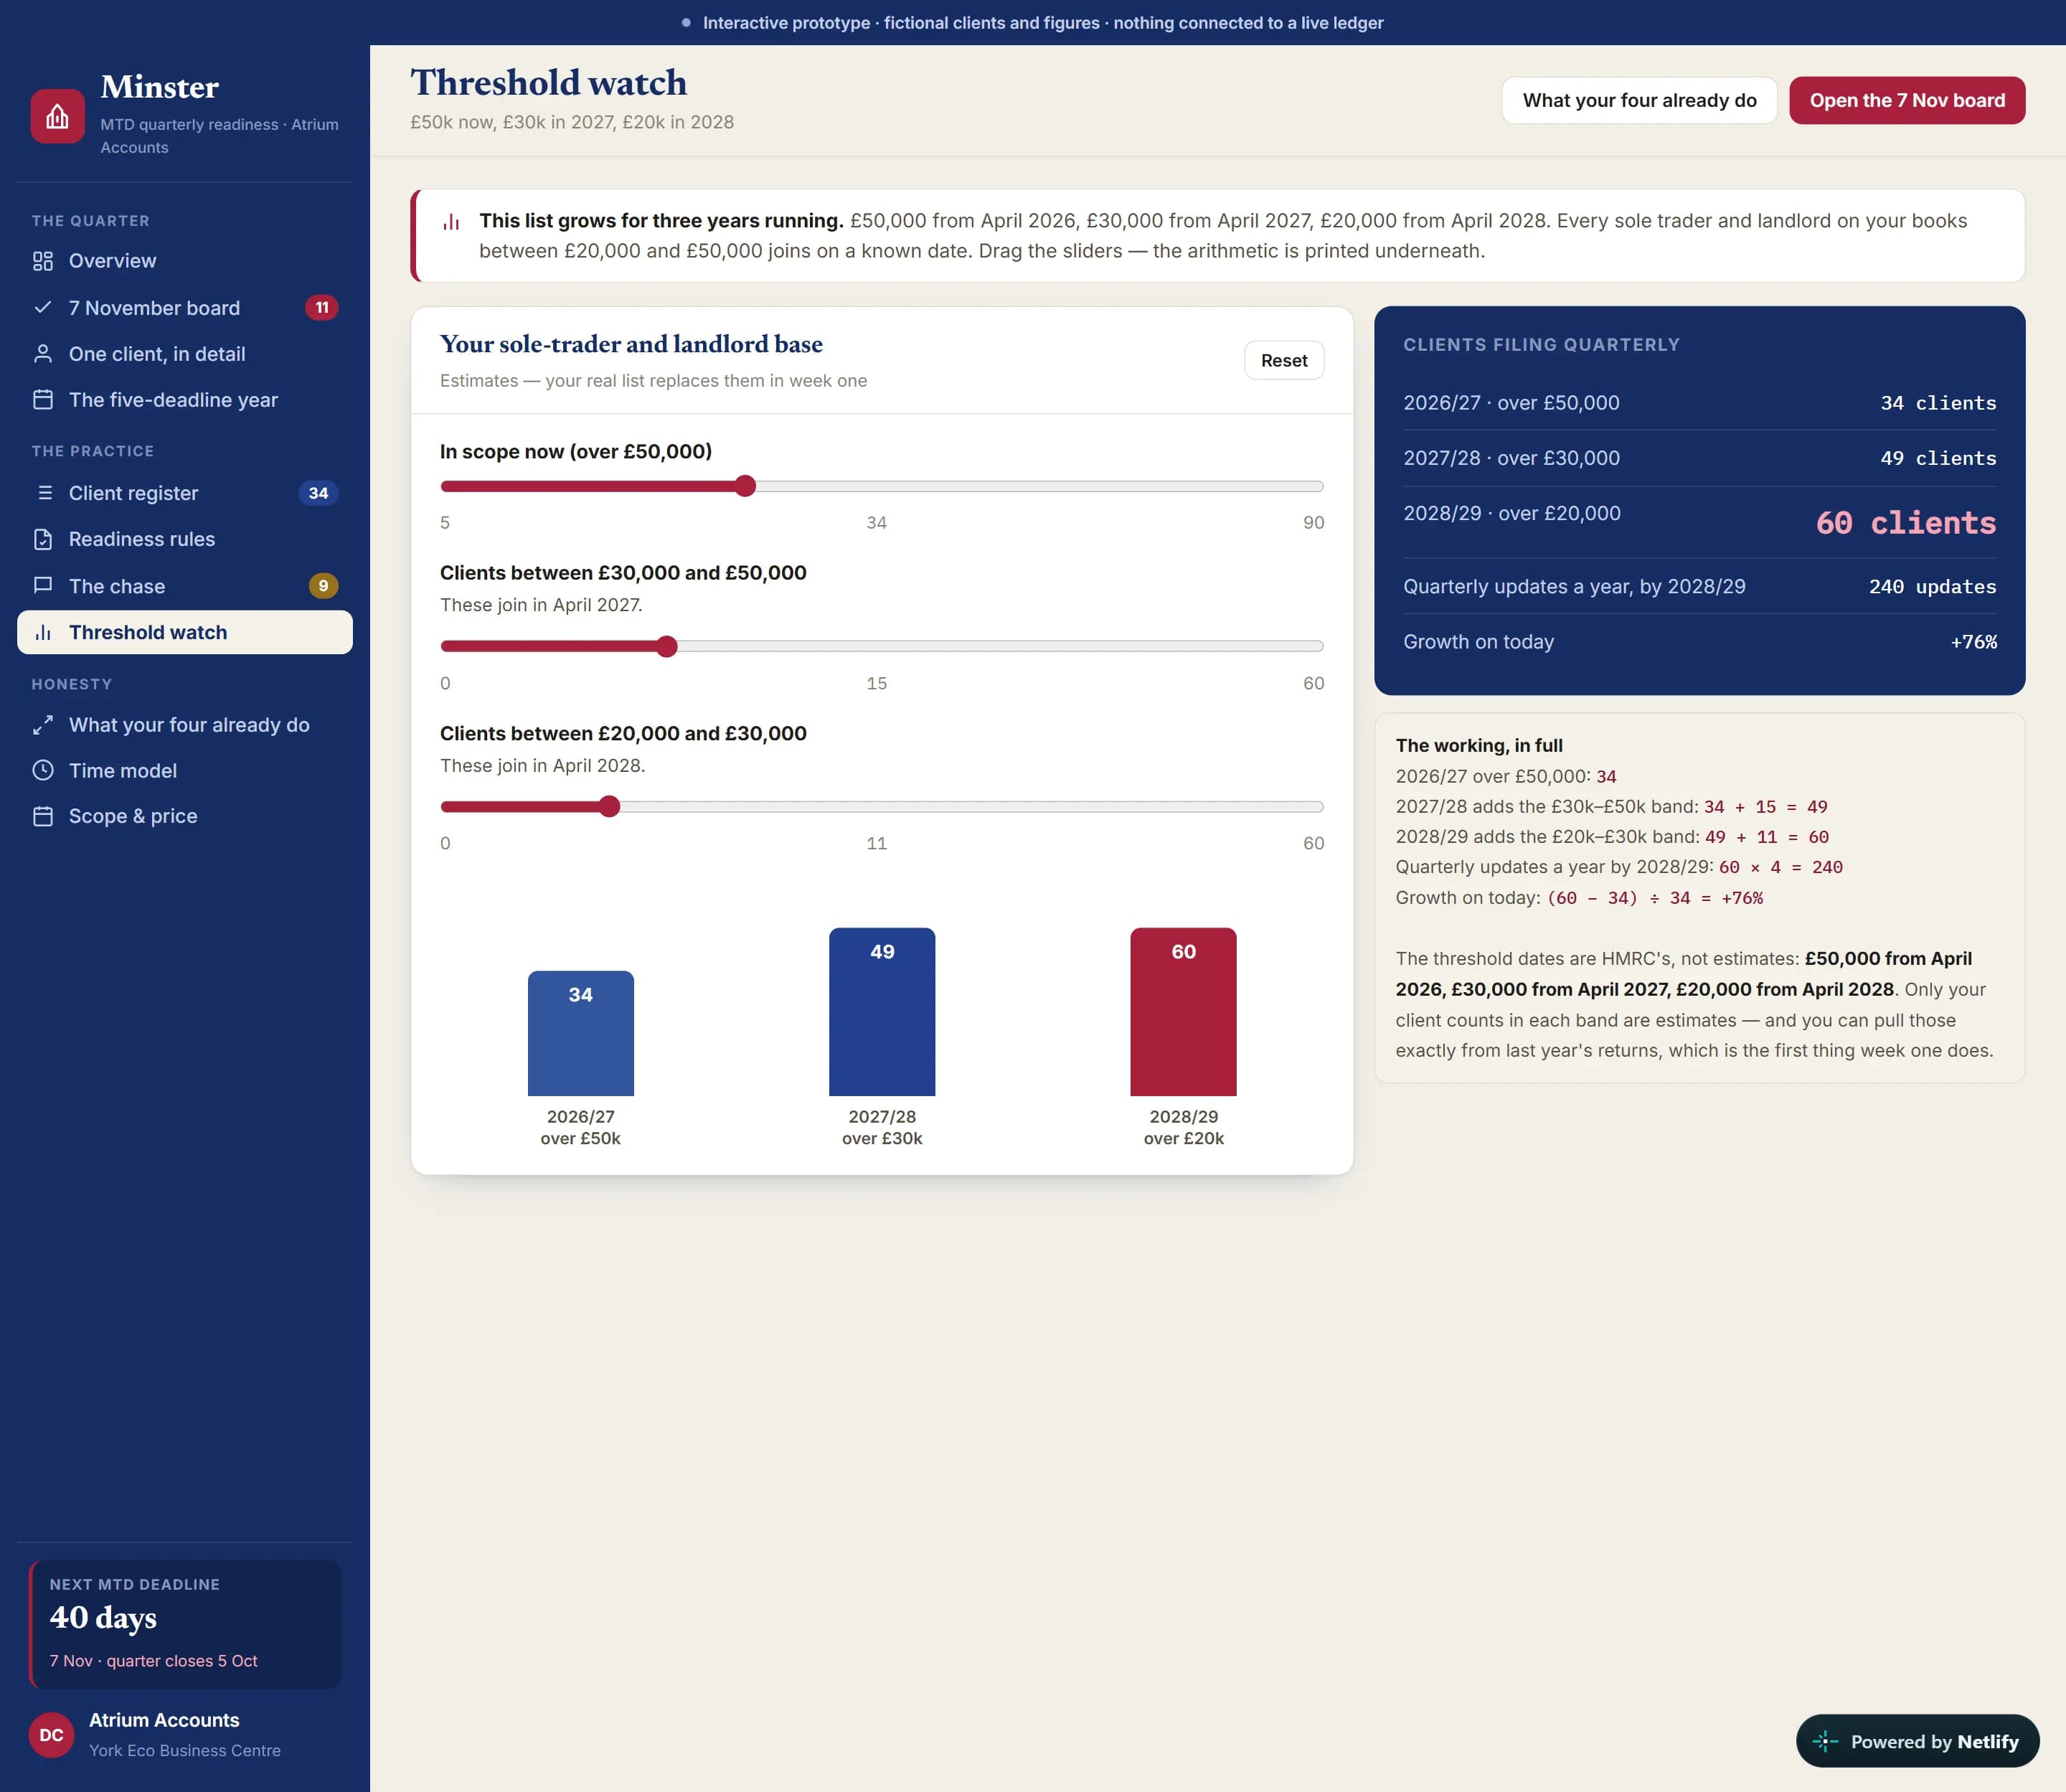Image resolution: width=2066 pixels, height=1792 pixels.
Task: Click the What your four arrows icon
Action: tap(43, 725)
